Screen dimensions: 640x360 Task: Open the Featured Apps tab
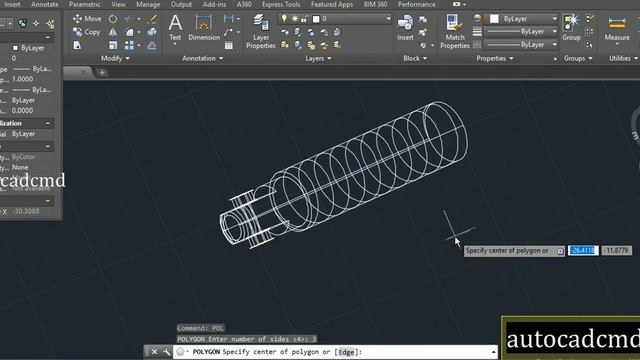point(332,4)
